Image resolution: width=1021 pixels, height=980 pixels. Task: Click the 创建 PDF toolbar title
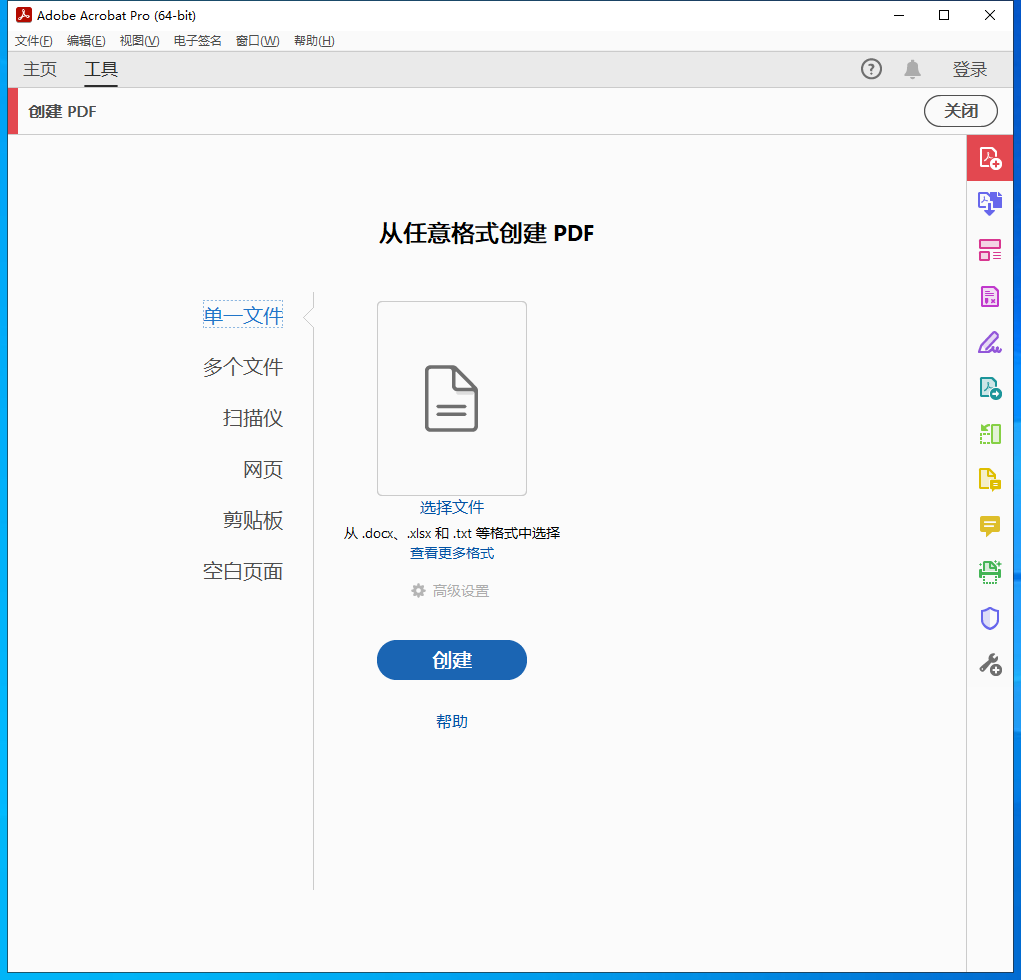(63, 111)
